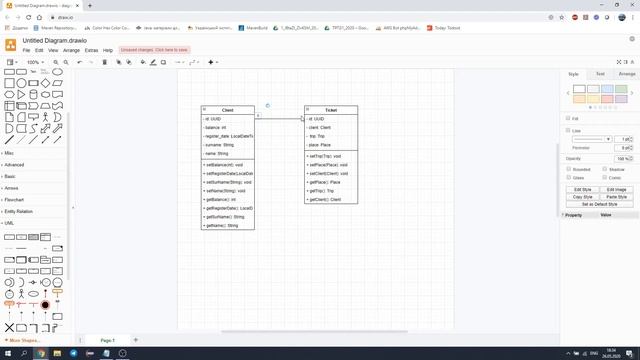This screenshot has height=360, width=640.
Task: Pick the UML actor shape in UML palette
Action: point(21,293)
